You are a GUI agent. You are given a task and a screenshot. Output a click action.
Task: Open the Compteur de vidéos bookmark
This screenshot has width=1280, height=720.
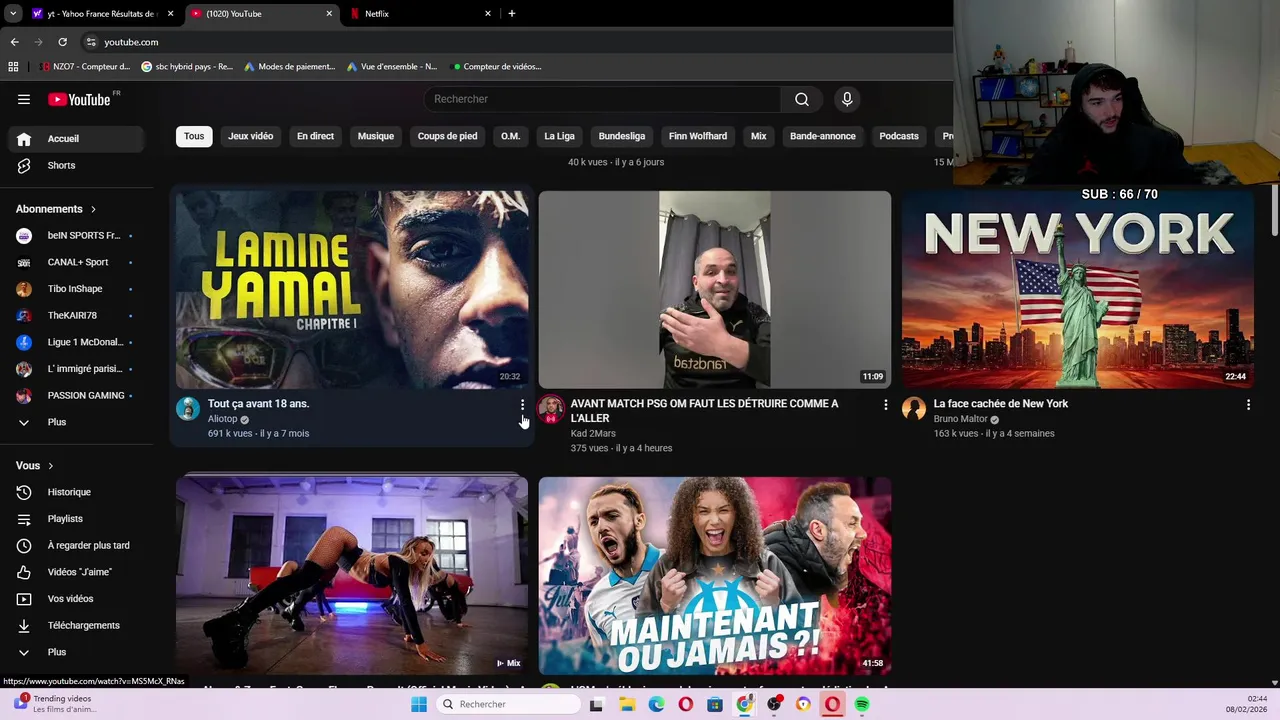(497, 67)
